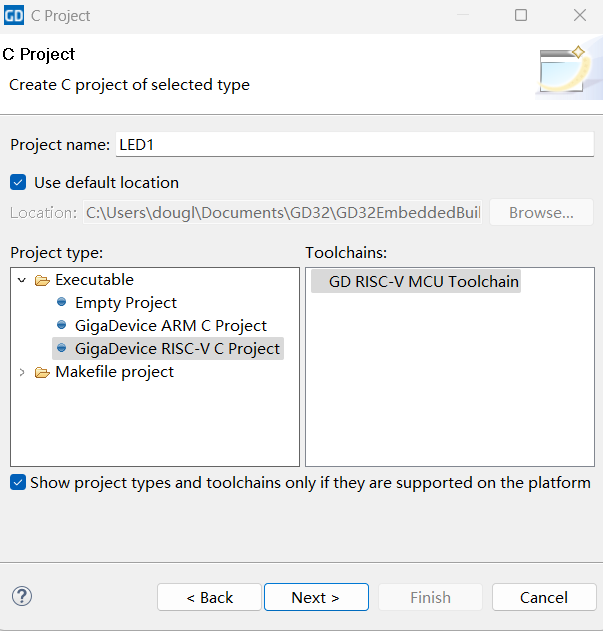Click the GD app icon in title bar

click(x=14, y=16)
